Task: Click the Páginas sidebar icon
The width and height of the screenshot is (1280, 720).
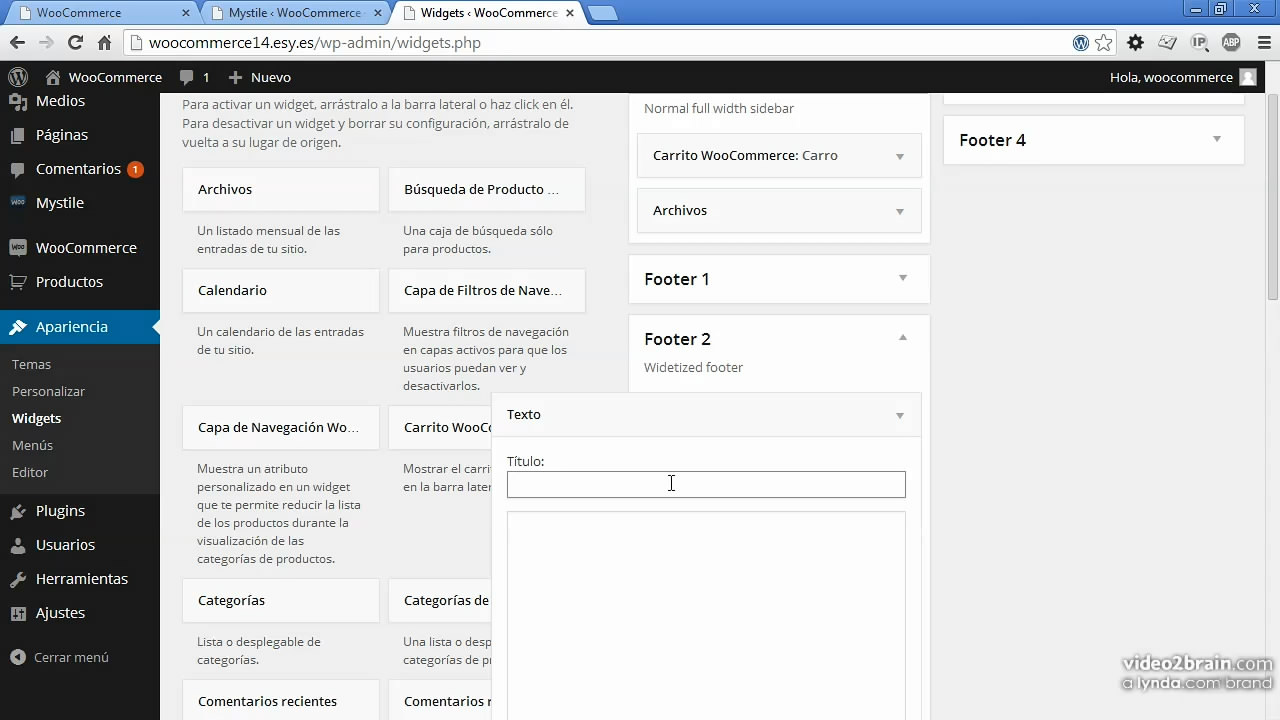Action: 18,135
